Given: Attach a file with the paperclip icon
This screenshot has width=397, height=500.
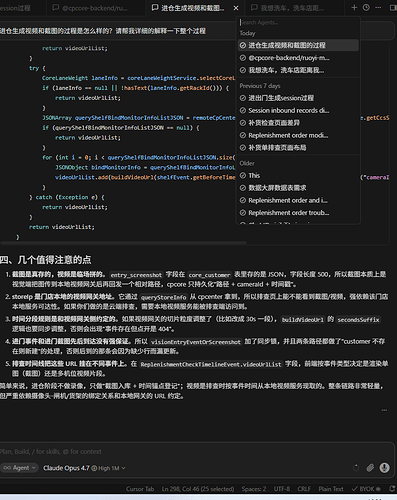Looking at the screenshot, I should click(370, 468).
